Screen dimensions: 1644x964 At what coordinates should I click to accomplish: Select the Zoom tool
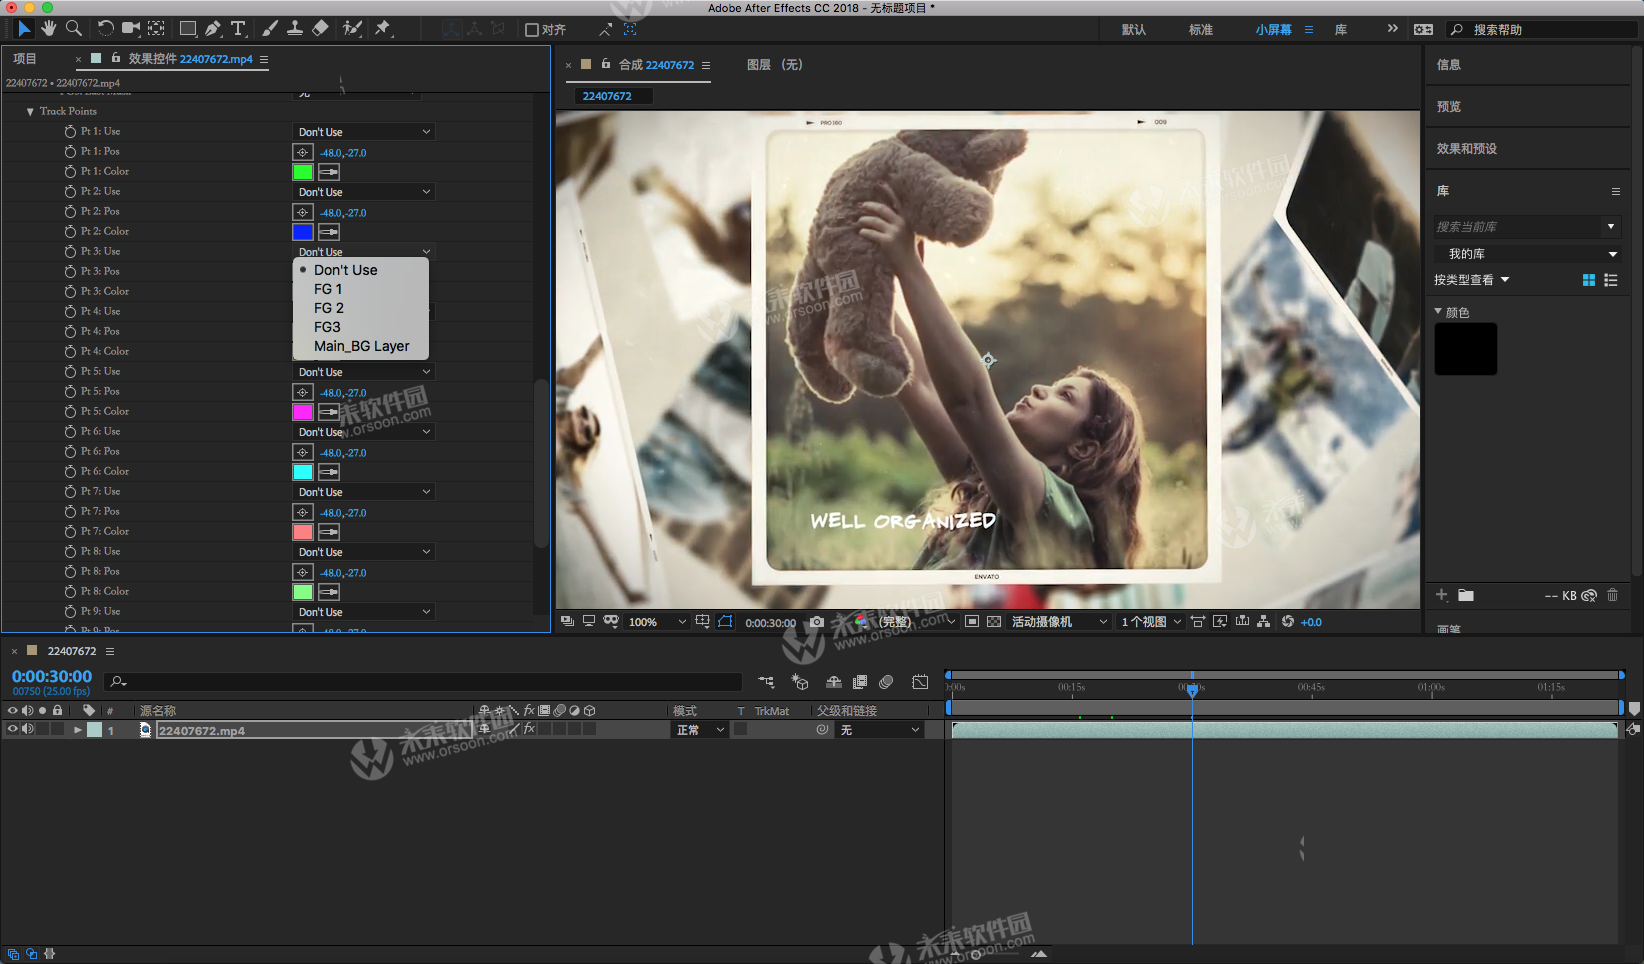(74, 29)
